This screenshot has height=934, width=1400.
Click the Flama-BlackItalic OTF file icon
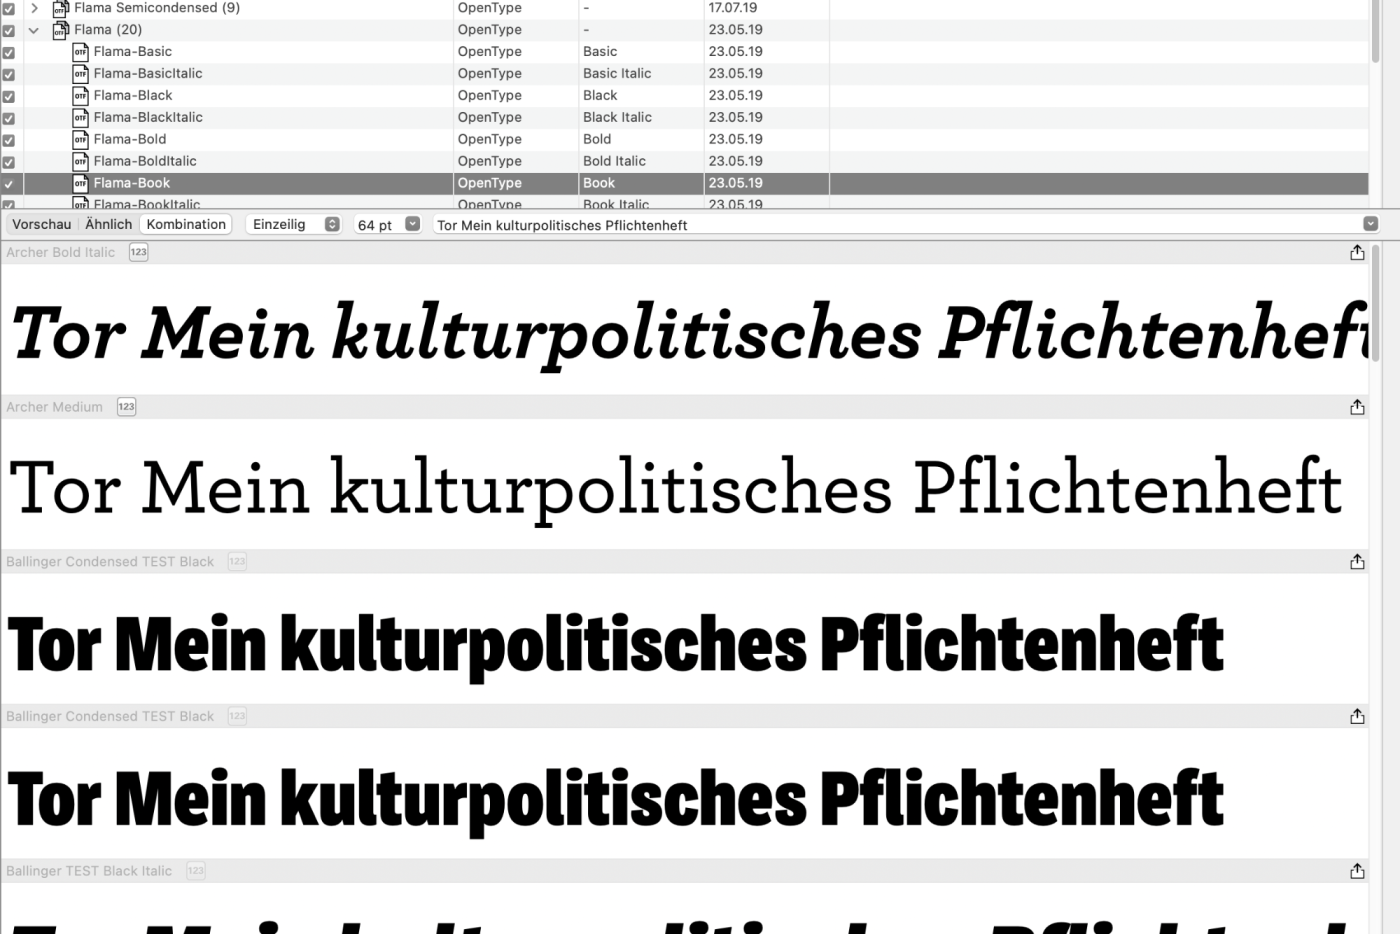(x=80, y=118)
